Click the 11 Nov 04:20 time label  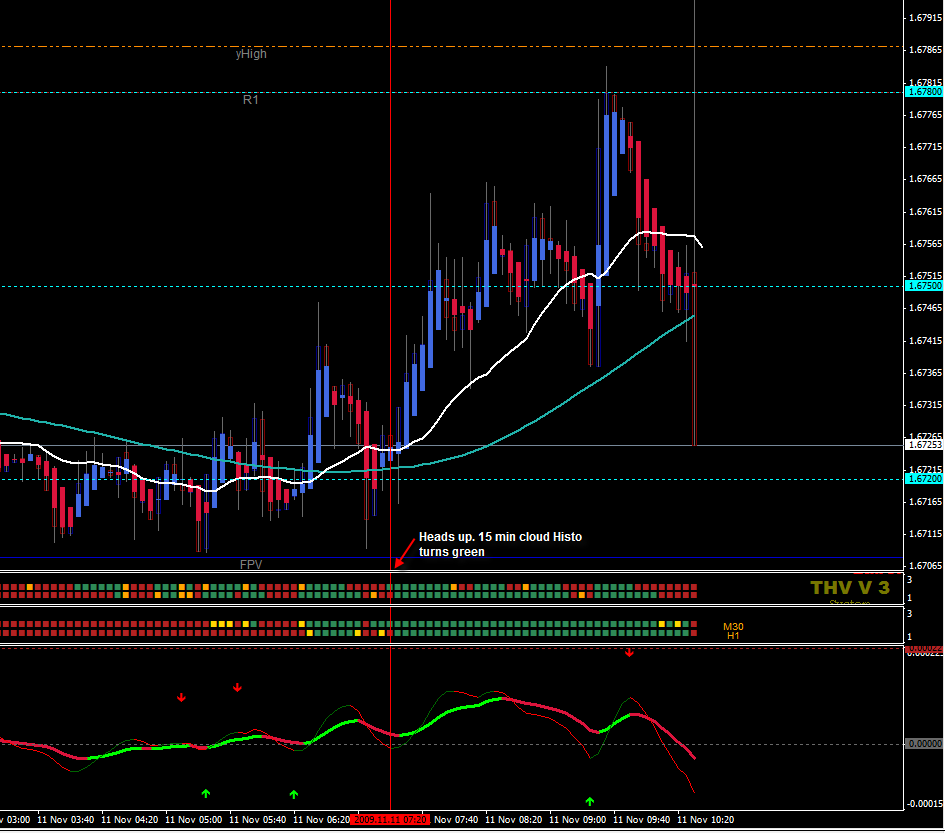point(130,820)
